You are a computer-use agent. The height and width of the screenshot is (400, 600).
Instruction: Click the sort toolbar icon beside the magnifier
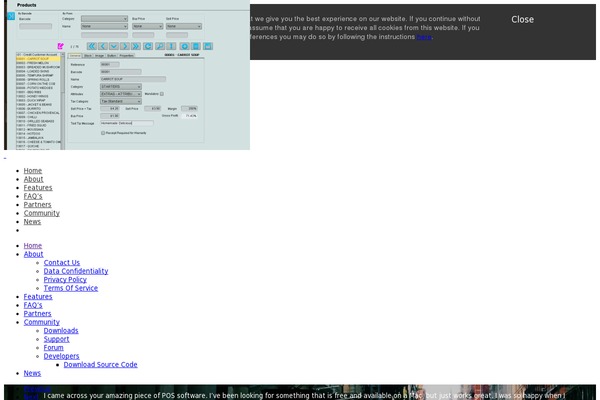[x=171, y=46]
